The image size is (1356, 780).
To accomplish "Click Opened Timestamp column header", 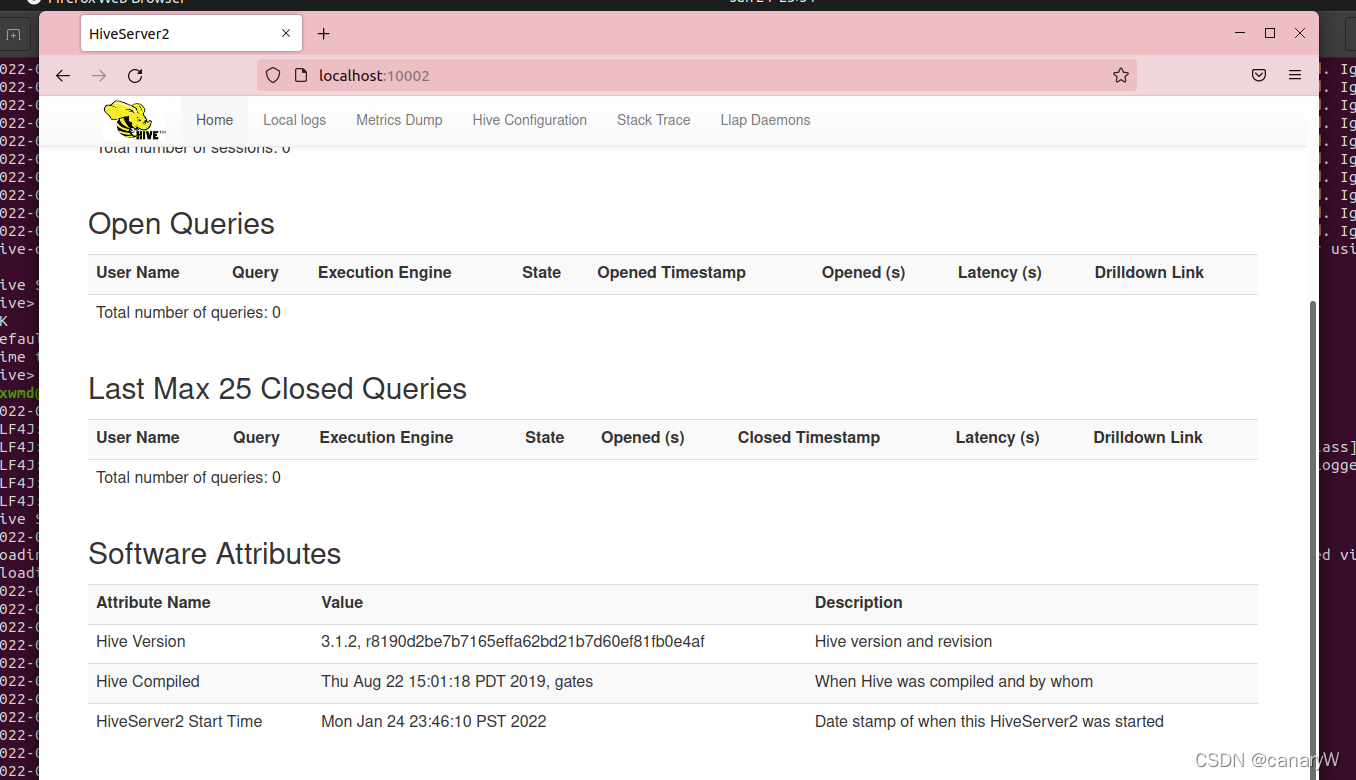I will point(671,273).
